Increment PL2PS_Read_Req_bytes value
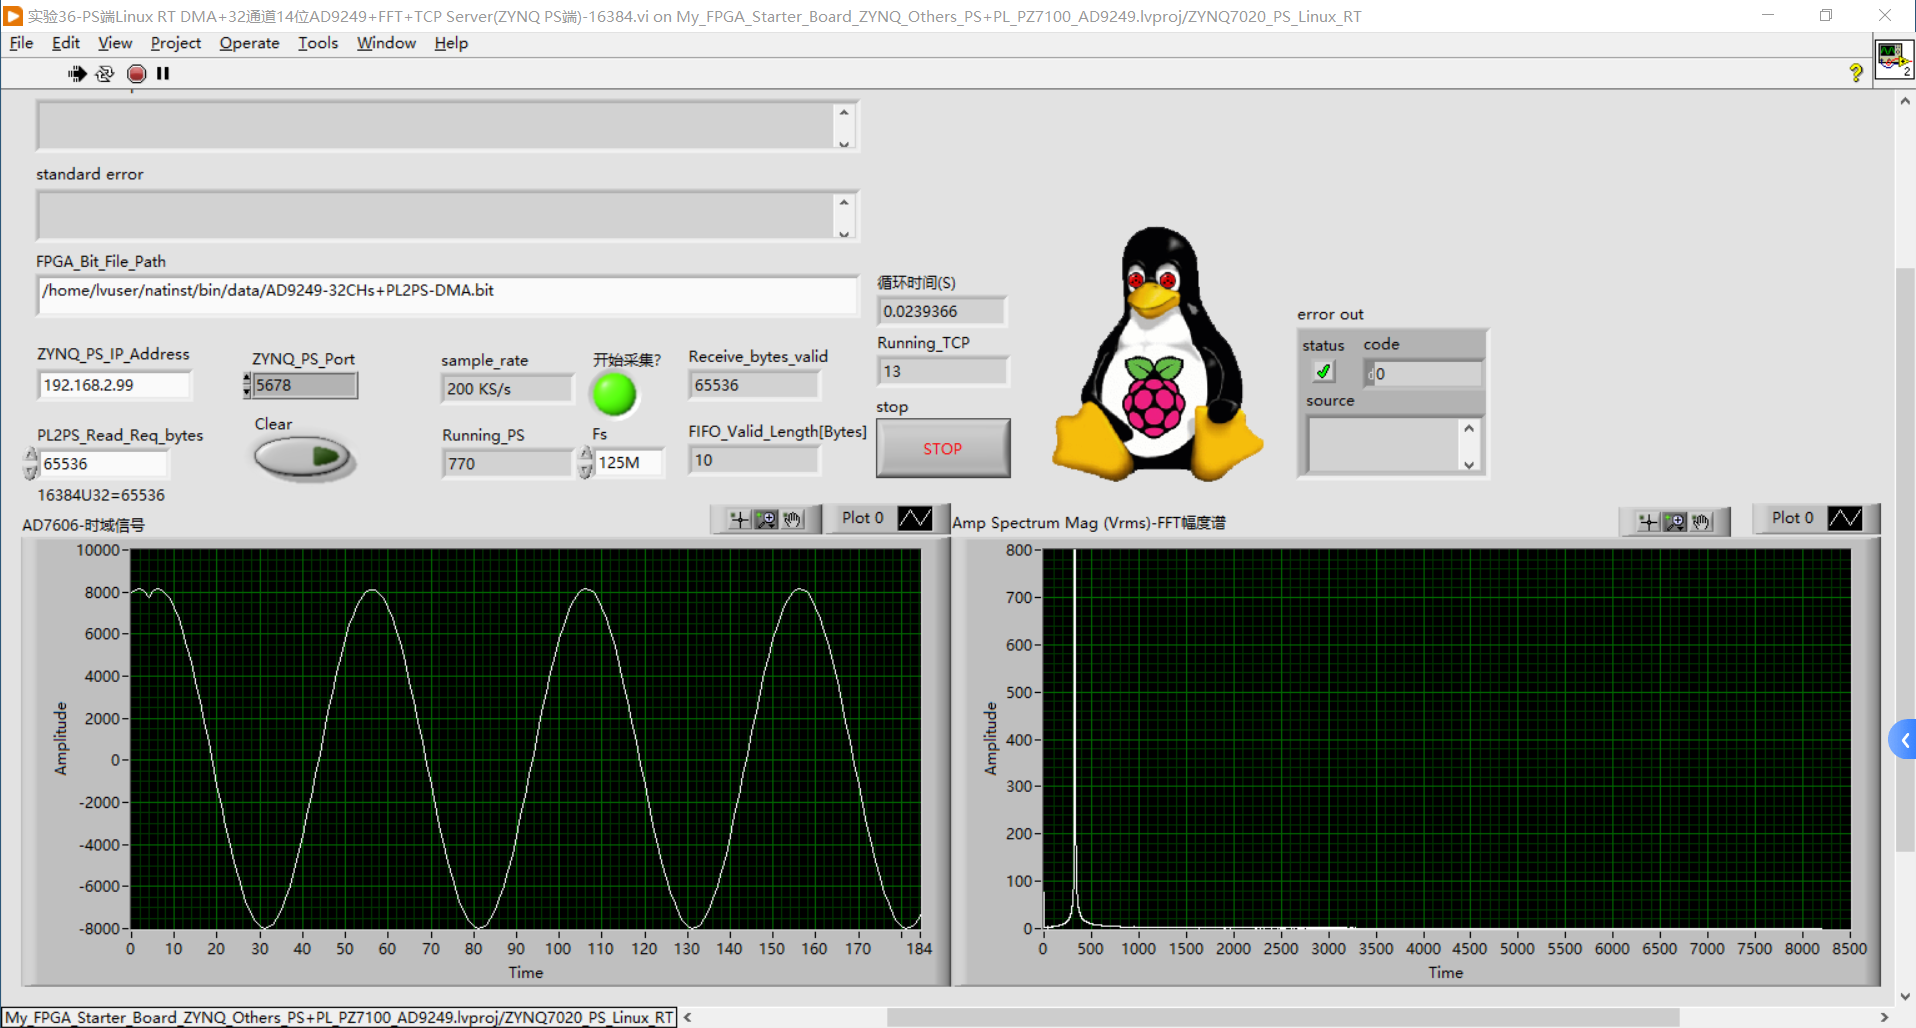1916x1028 pixels. (31, 456)
